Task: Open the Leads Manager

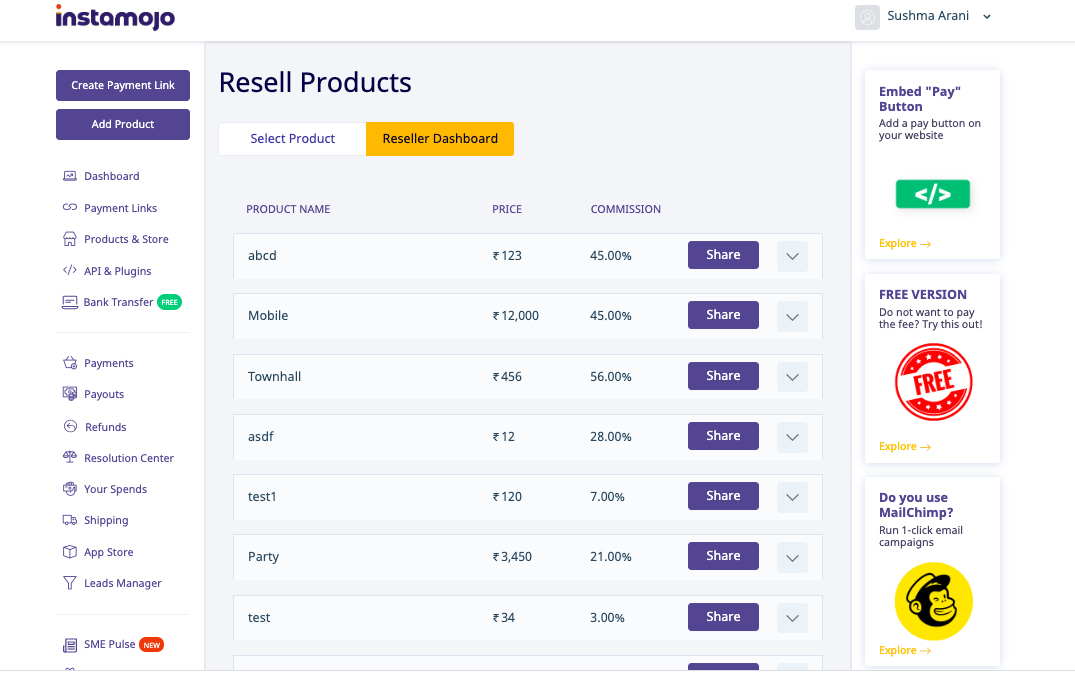Action: point(121,583)
